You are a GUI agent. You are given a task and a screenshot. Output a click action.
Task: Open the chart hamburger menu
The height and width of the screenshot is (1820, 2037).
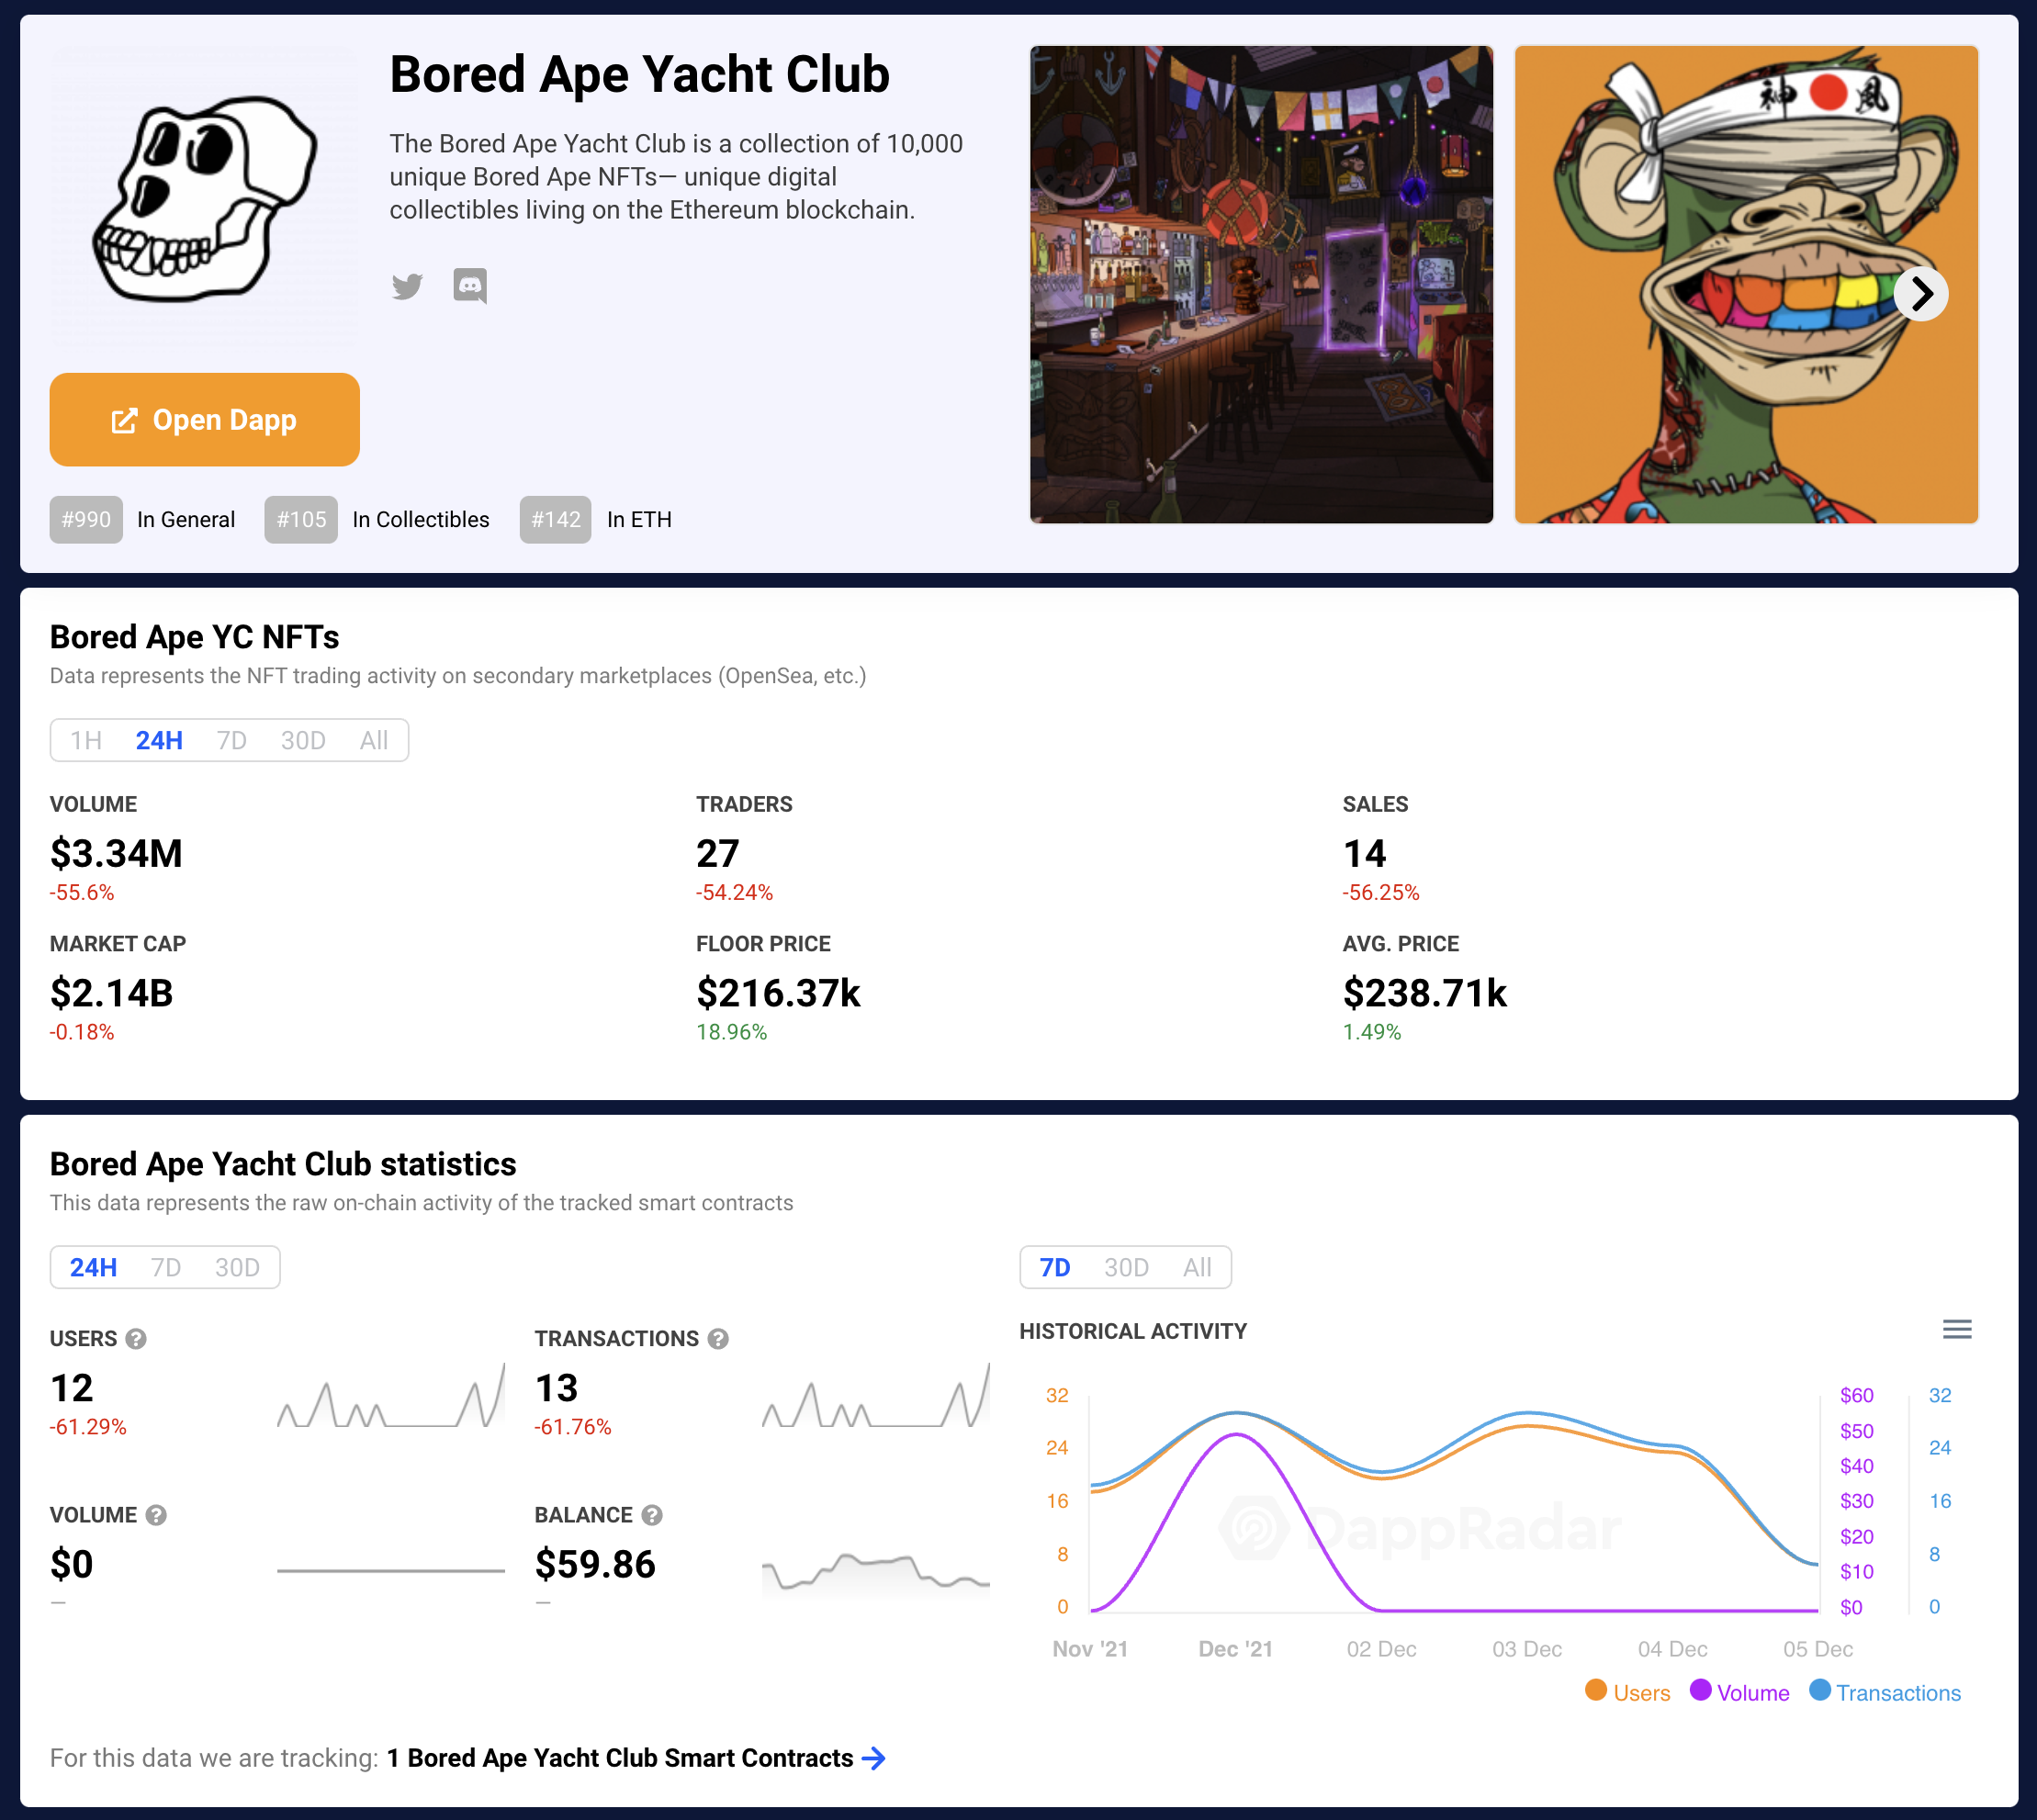click(1957, 1329)
